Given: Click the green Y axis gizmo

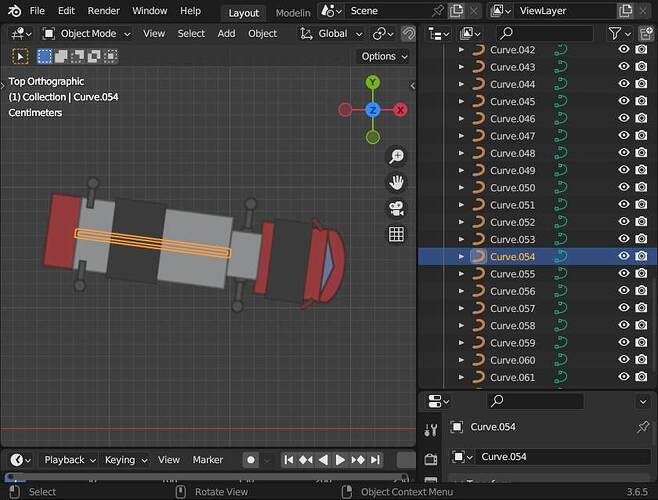Looking at the screenshot, I should click(373, 82).
